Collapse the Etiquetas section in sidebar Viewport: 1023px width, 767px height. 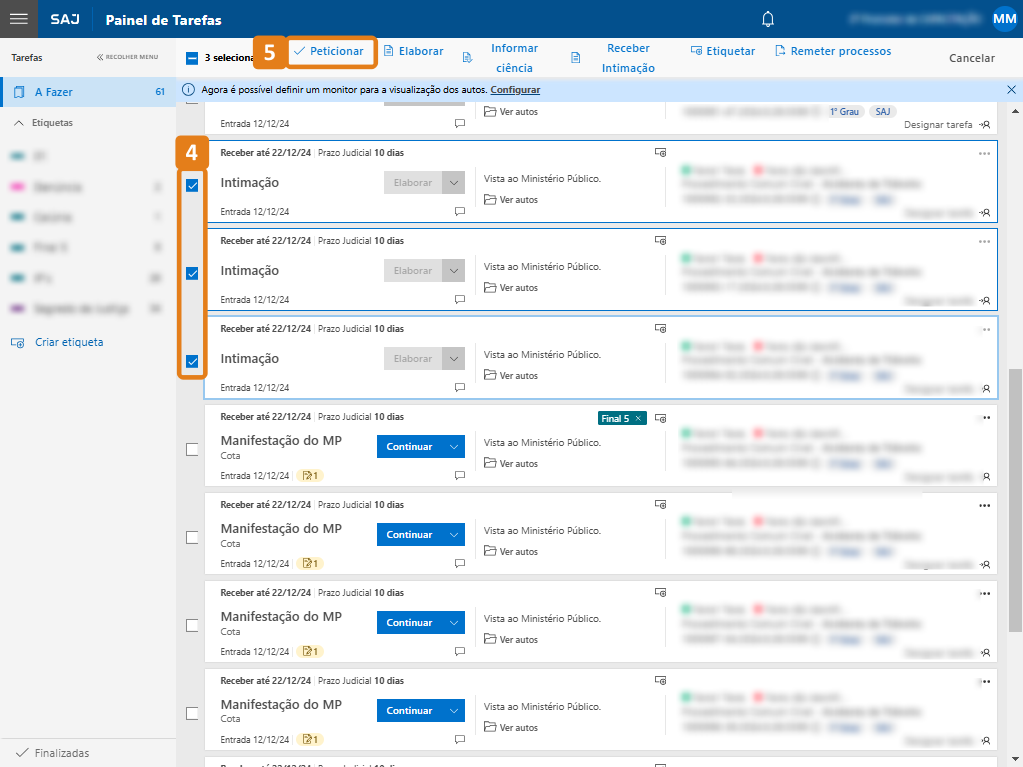click(x=19, y=123)
